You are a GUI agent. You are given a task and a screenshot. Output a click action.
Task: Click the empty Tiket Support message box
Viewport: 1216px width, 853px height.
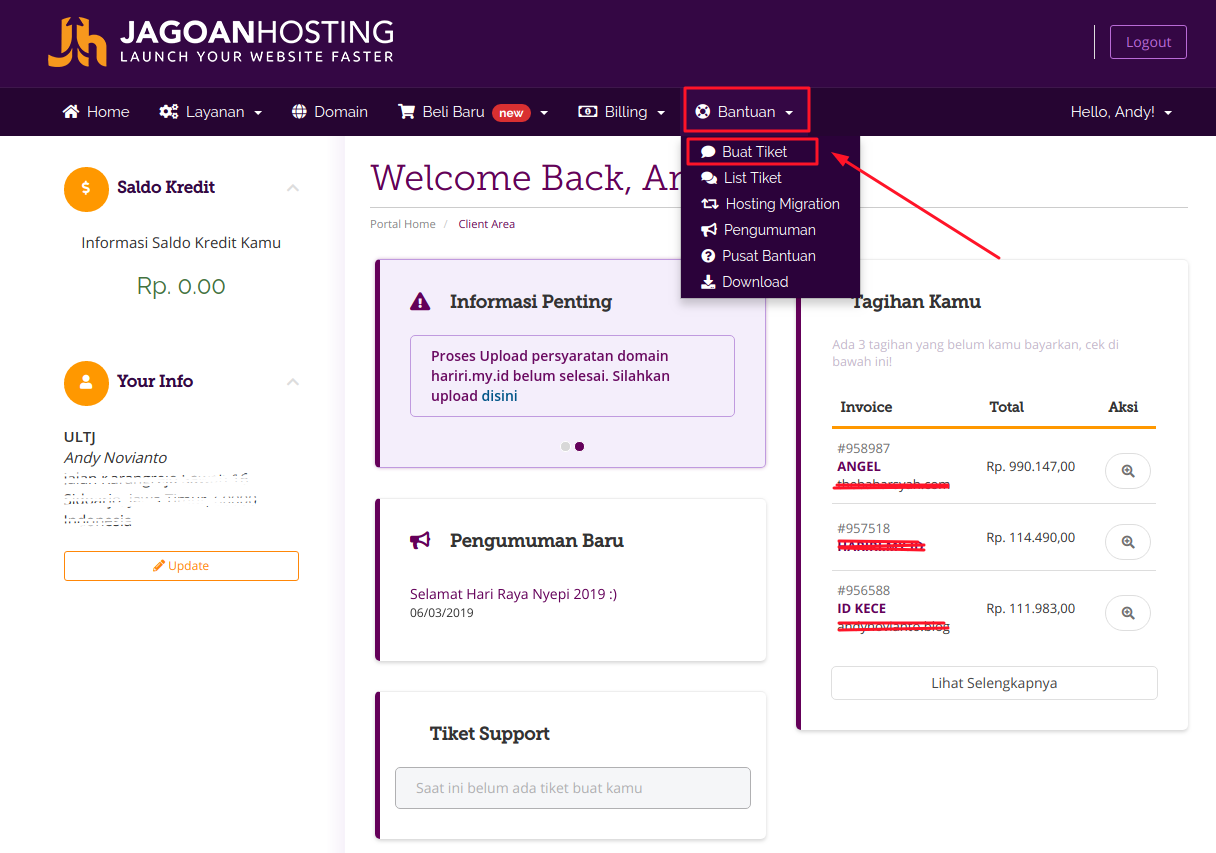(573, 788)
